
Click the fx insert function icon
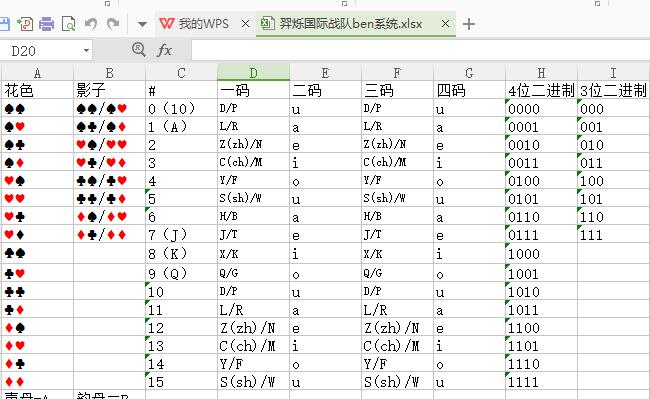[164, 51]
